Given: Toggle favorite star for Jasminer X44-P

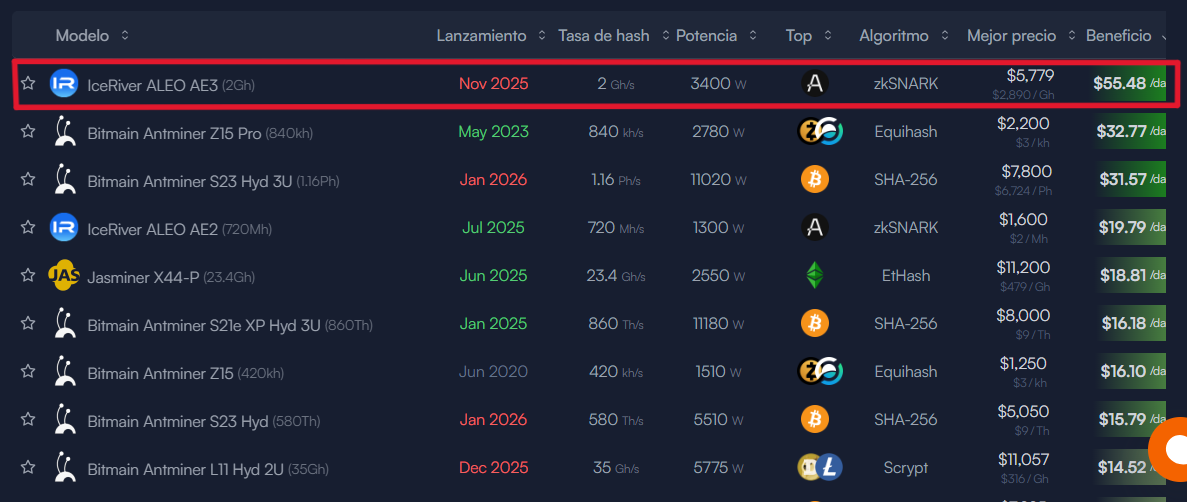Looking at the screenshot, I should [28, 276].
